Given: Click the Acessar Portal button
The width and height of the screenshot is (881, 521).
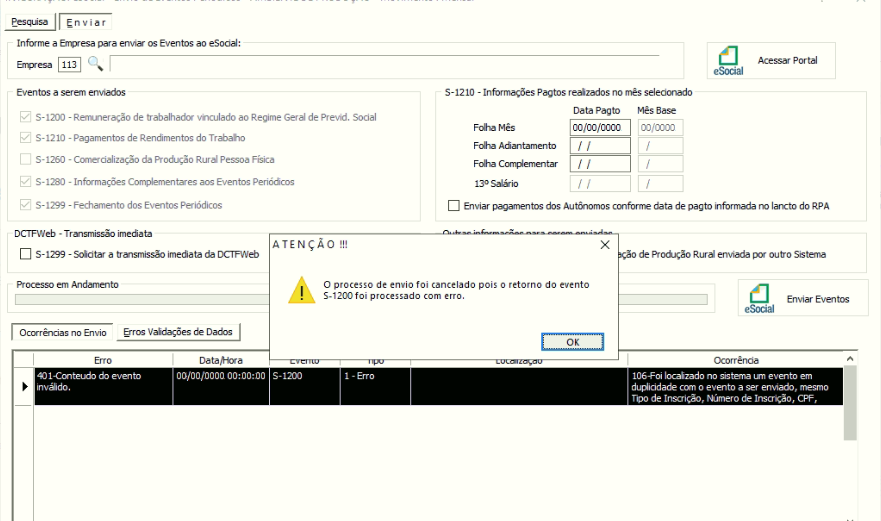Looking at the screenshot, I should coord(771,61).
